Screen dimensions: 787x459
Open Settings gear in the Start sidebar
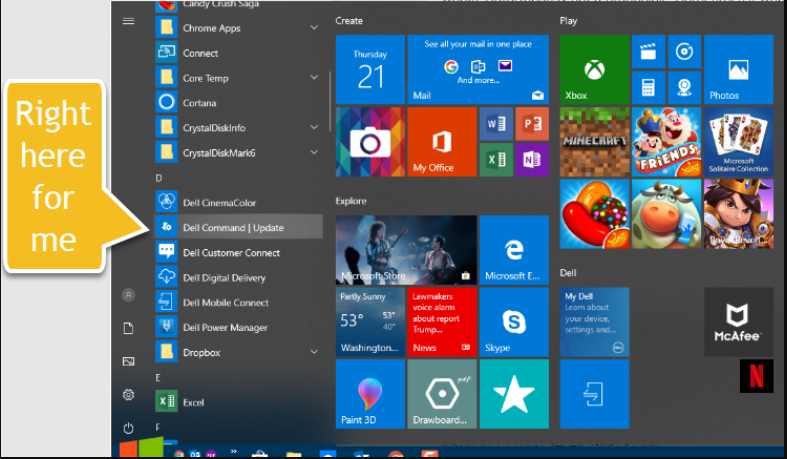[128, 395]
